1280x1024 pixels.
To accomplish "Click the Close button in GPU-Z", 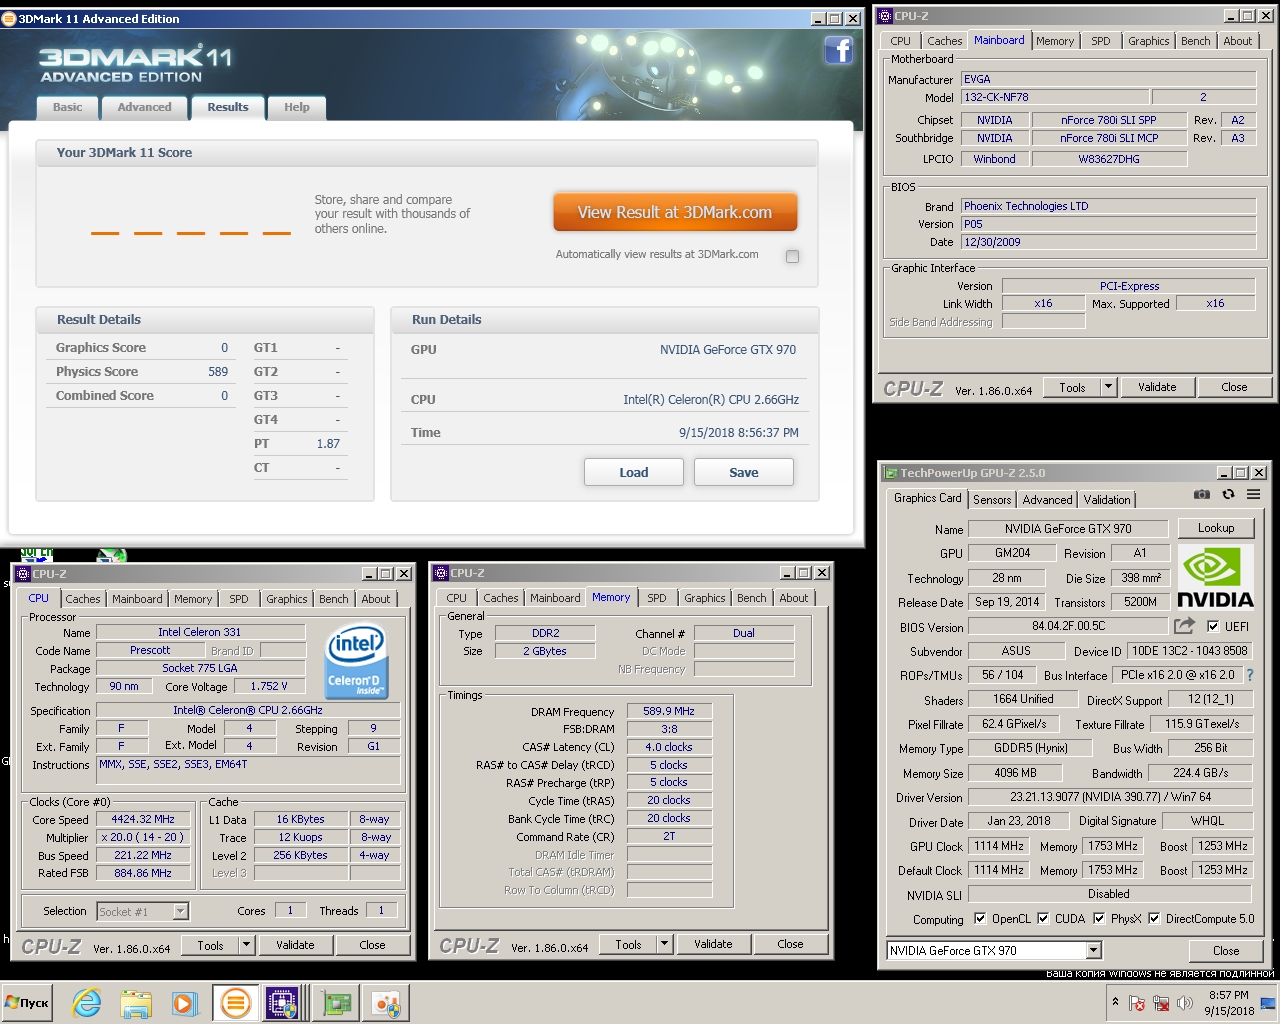I will pyautogui.click(x=1226, y=950).
